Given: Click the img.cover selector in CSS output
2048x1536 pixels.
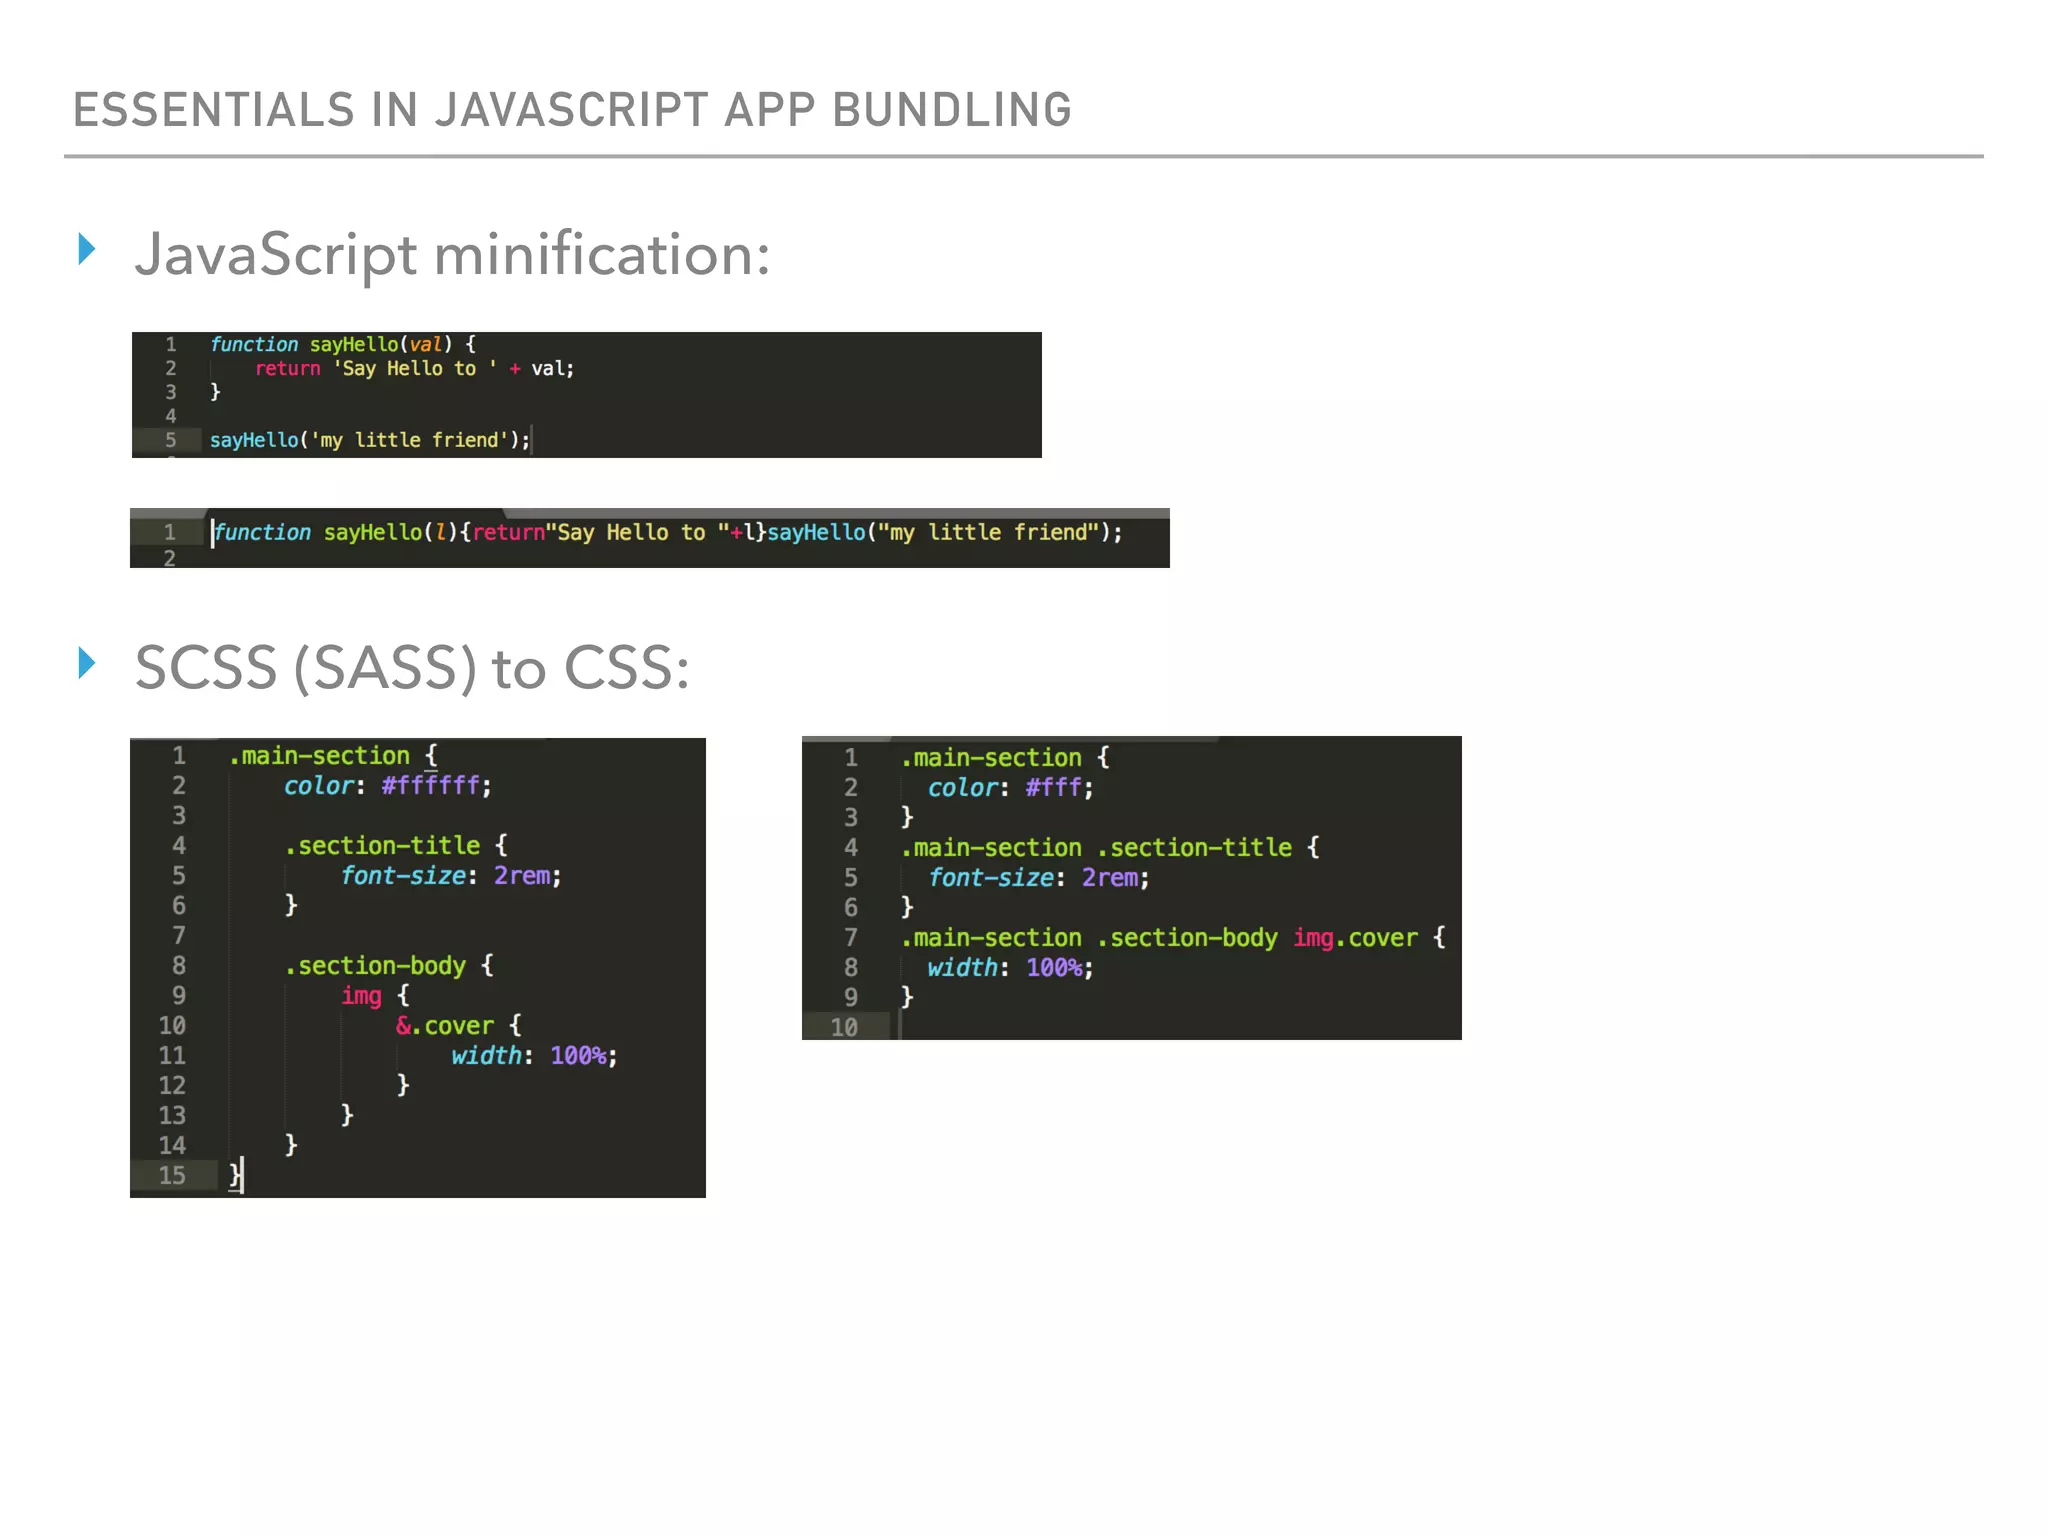Looking at the screenshot, I should click(x=1355, y=938).
